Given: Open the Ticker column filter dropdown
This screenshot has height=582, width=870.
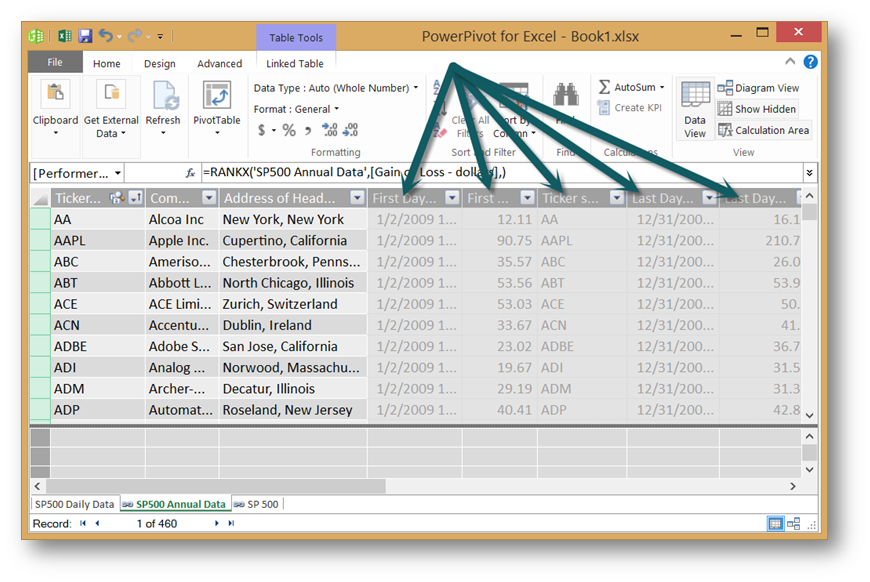Looking at the screenshot, I should tap(135, 198).
